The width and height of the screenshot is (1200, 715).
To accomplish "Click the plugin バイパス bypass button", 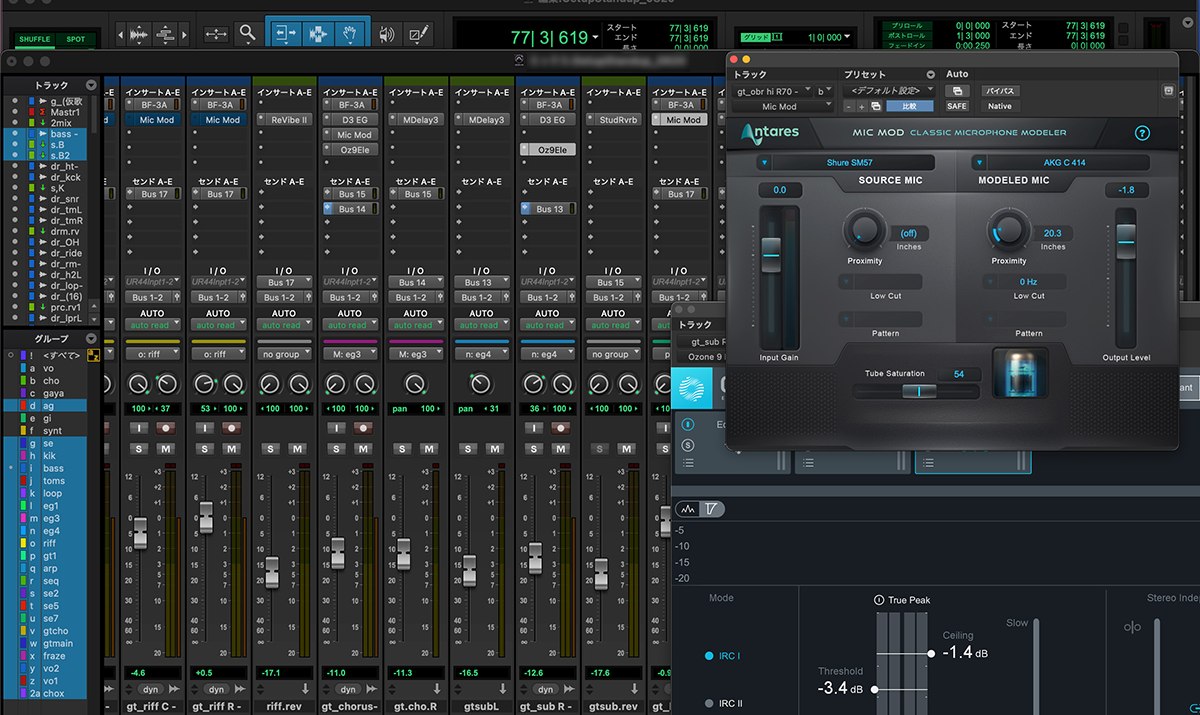I will [x=1000, y=90].
